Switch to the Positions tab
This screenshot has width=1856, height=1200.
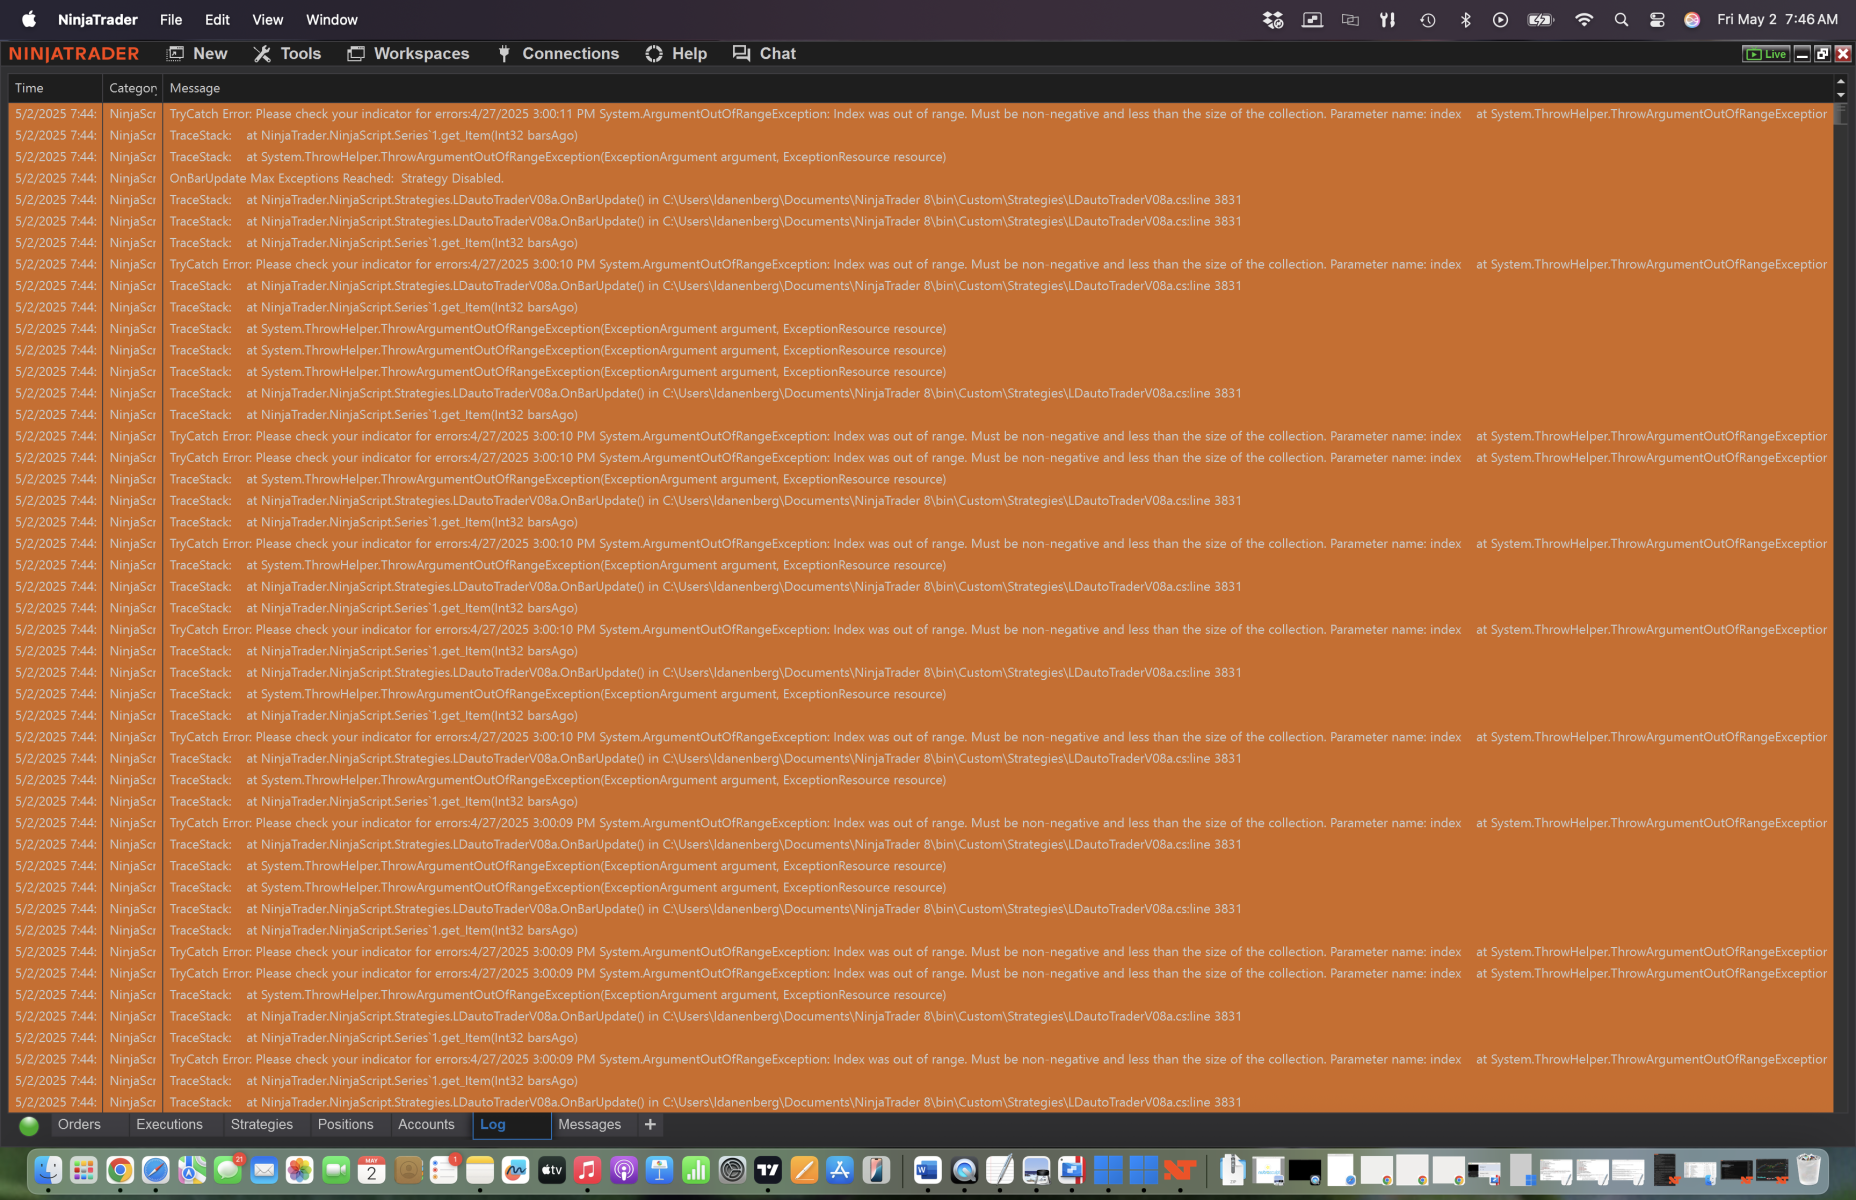click(x=345, y=1125)
